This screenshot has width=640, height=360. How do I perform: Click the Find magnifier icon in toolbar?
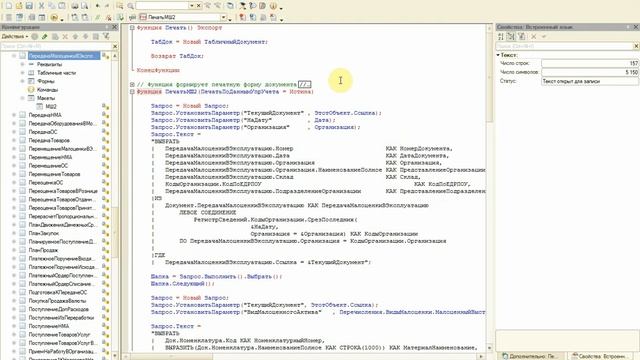coord(130,6)
